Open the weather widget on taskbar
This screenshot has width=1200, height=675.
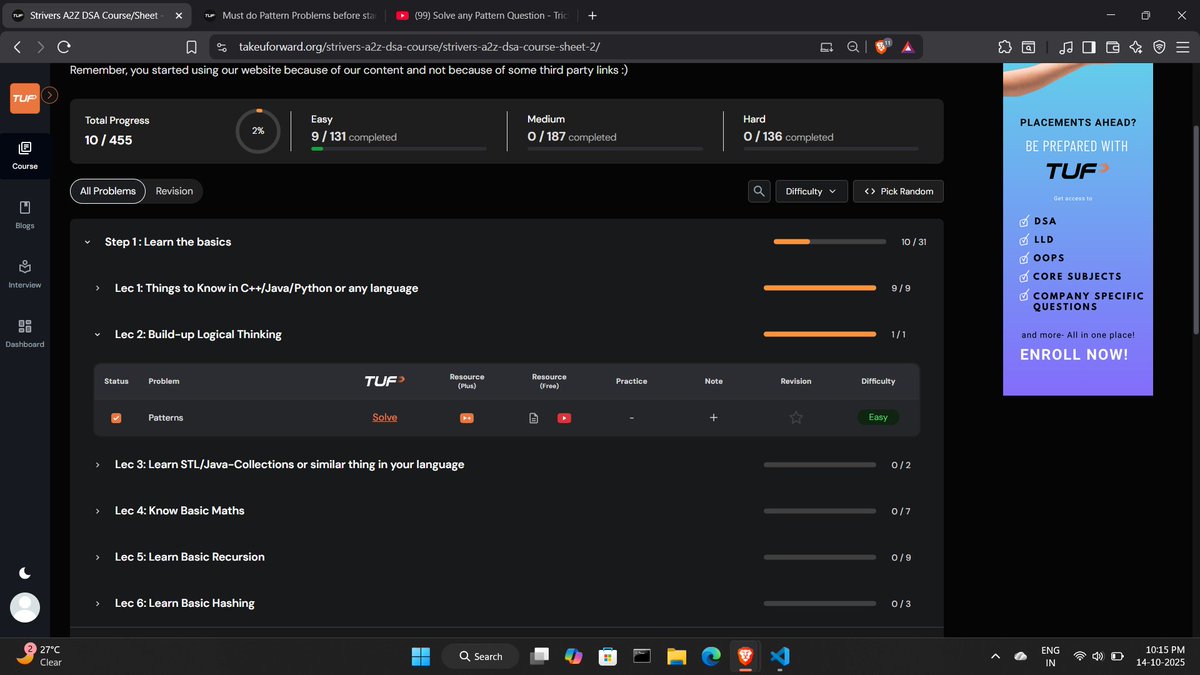coord(40,656)
